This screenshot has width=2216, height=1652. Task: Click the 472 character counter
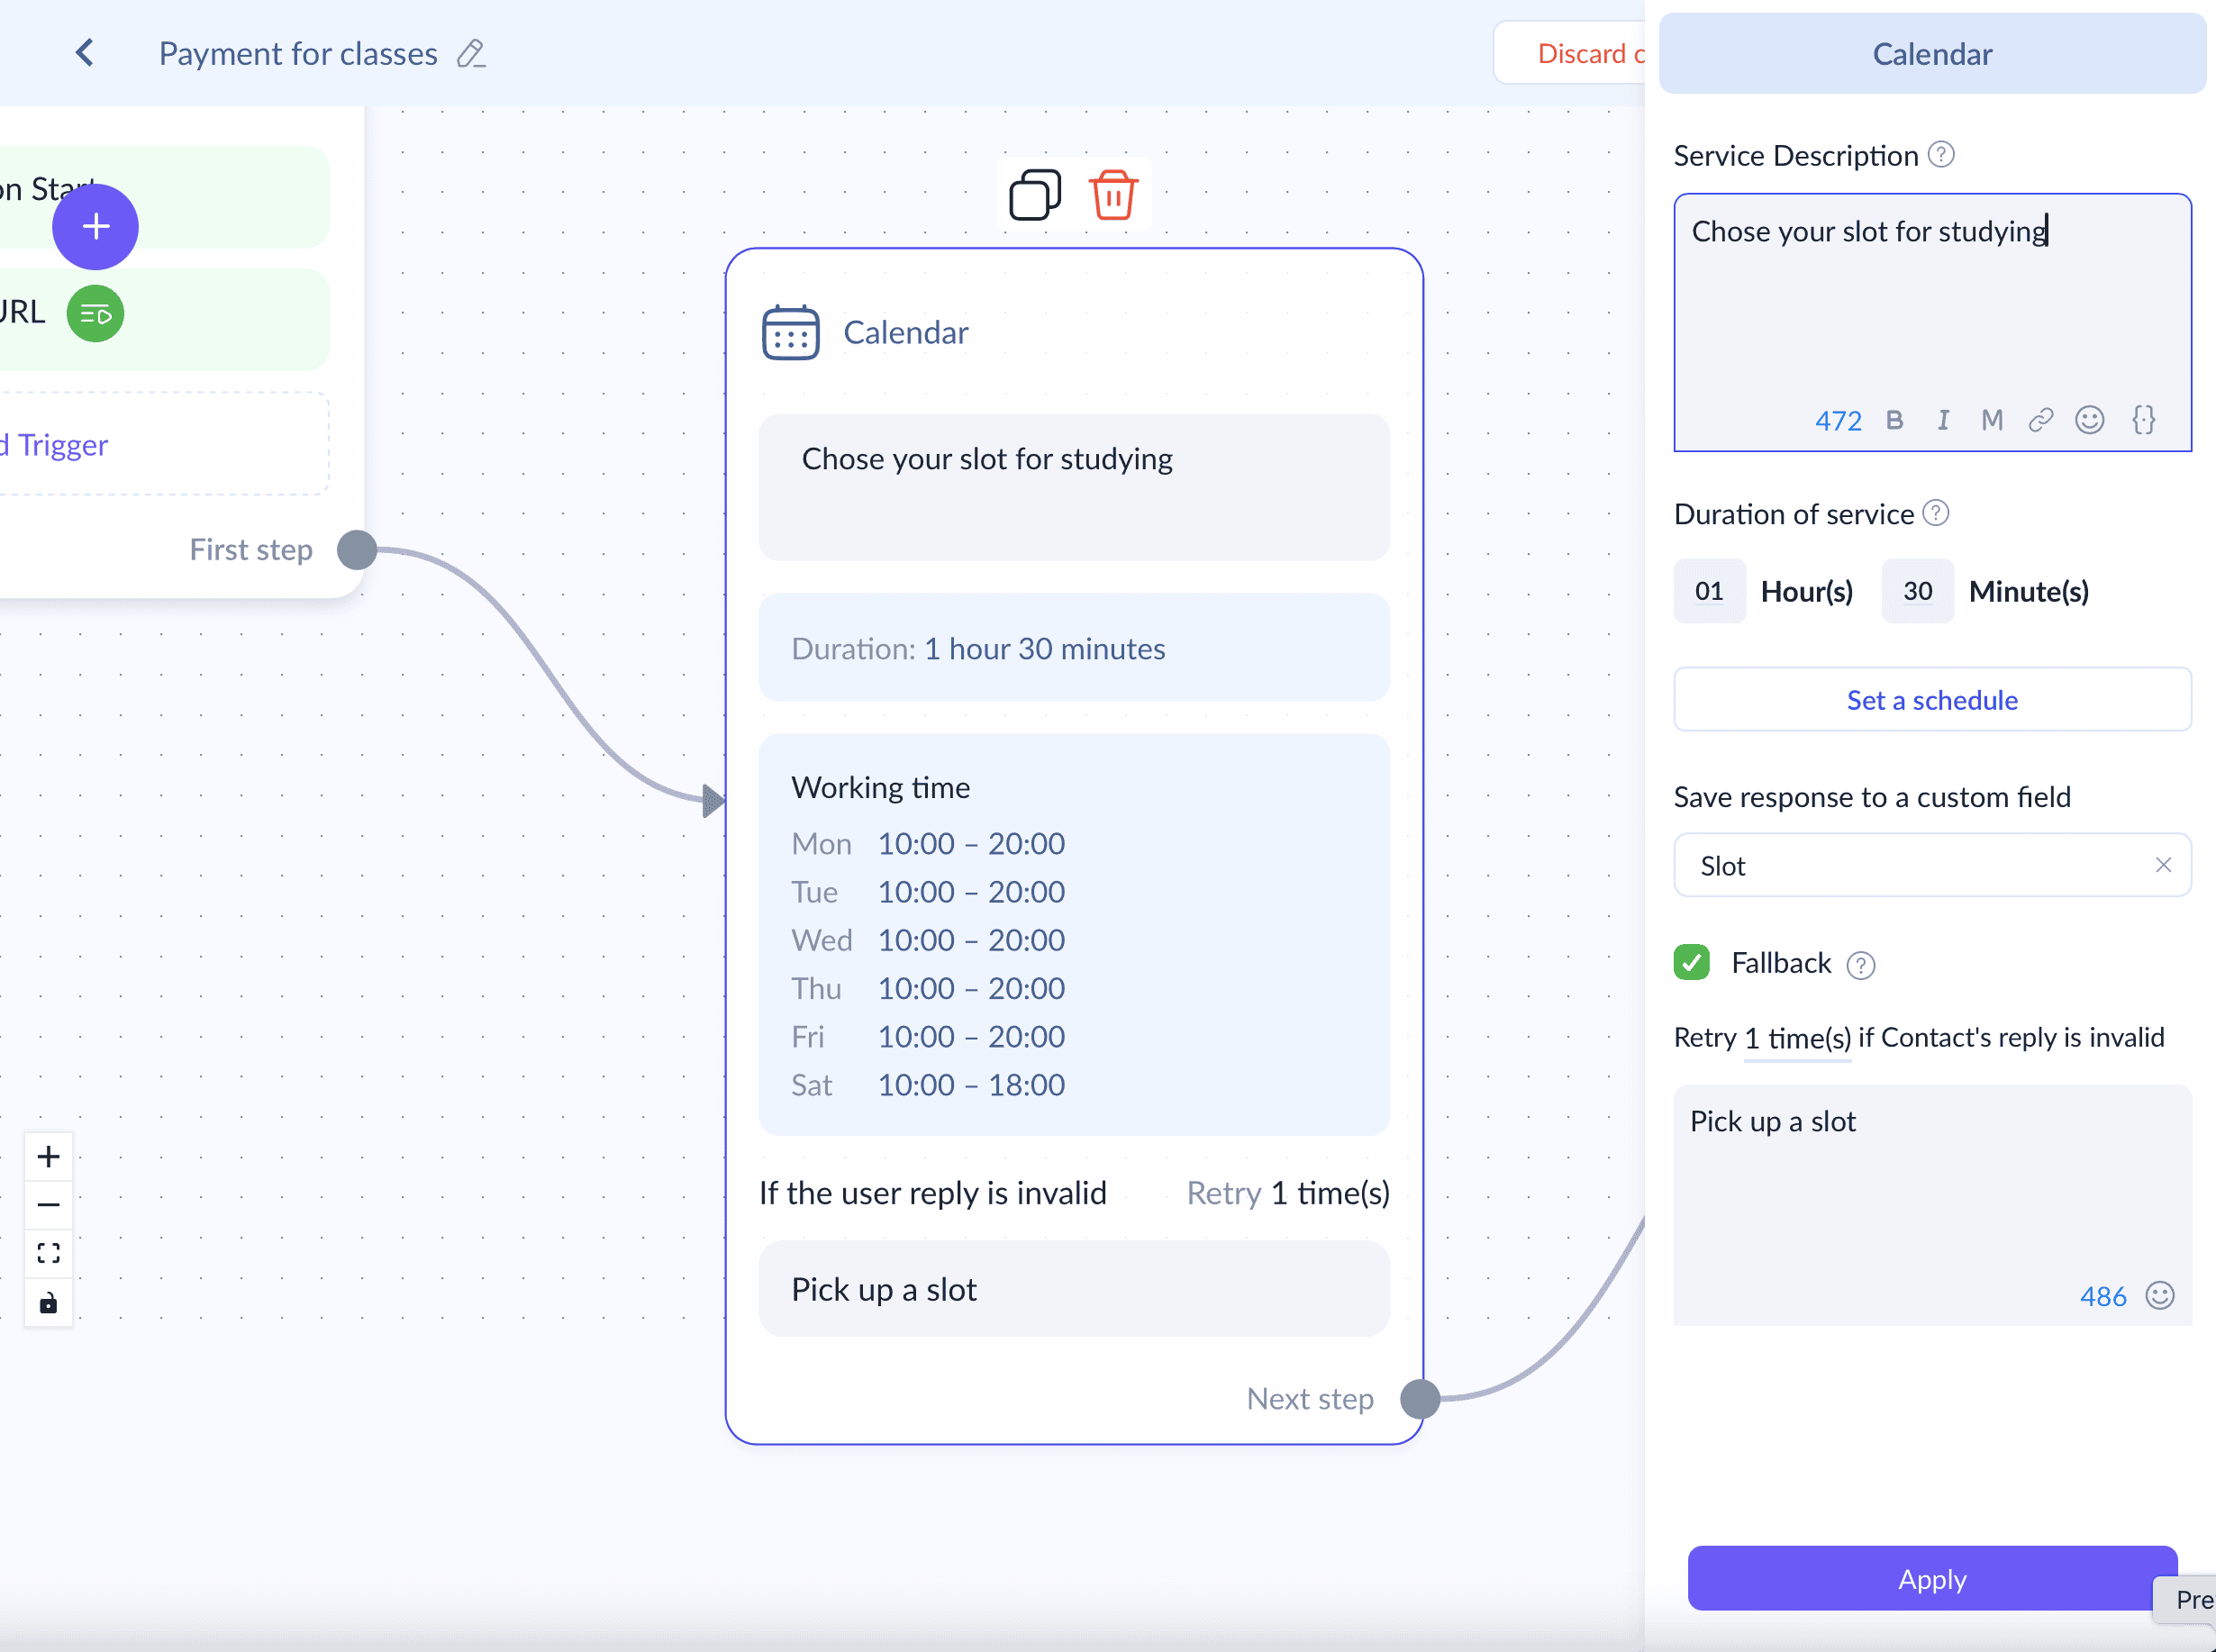click(1838, 421)
